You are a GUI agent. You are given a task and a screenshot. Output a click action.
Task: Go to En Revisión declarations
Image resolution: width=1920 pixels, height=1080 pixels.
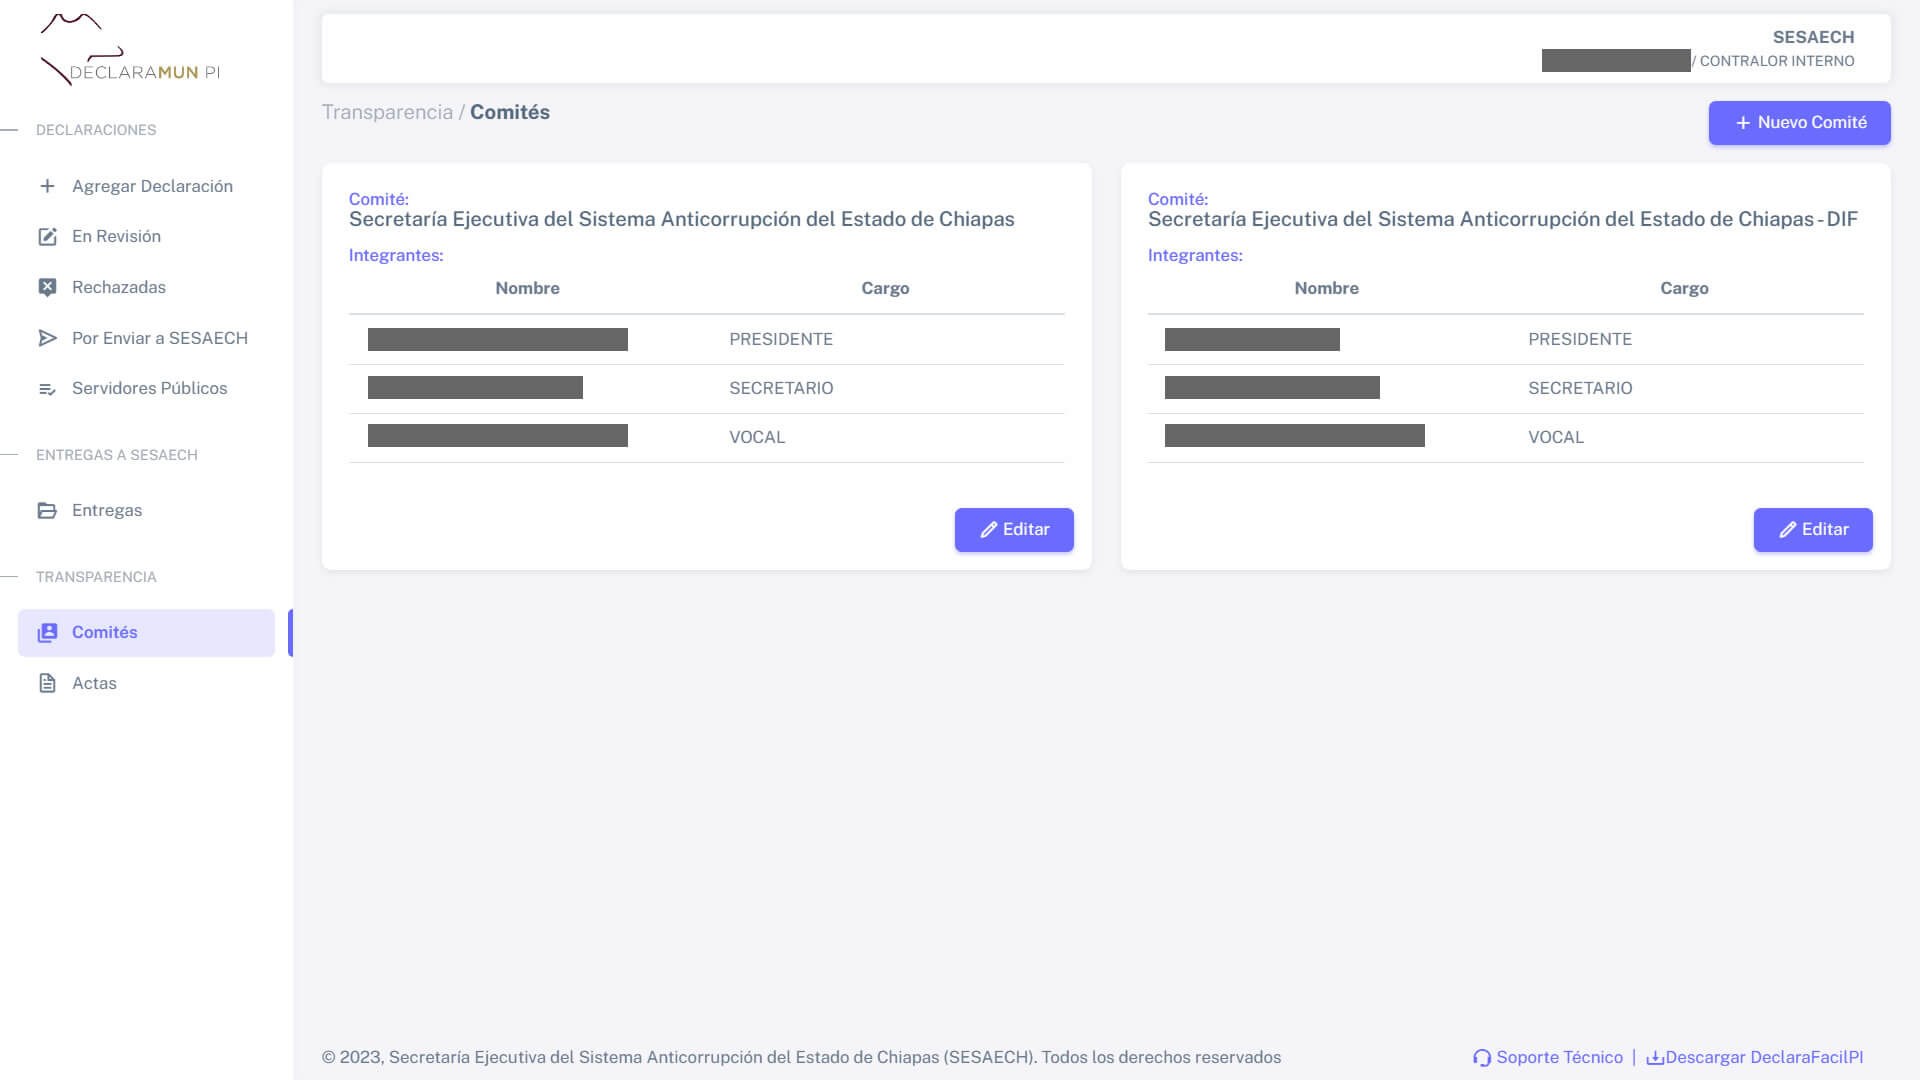[146, 237]
